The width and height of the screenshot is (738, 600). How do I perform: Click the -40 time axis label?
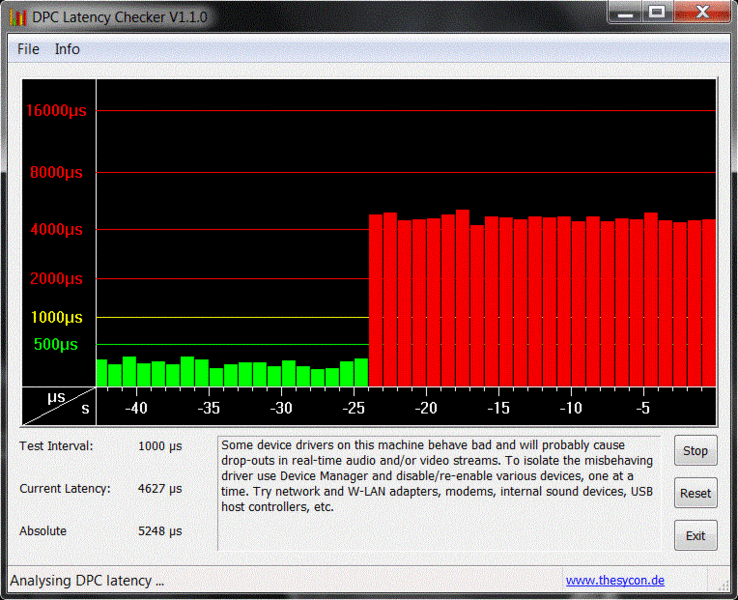point(136,408)
